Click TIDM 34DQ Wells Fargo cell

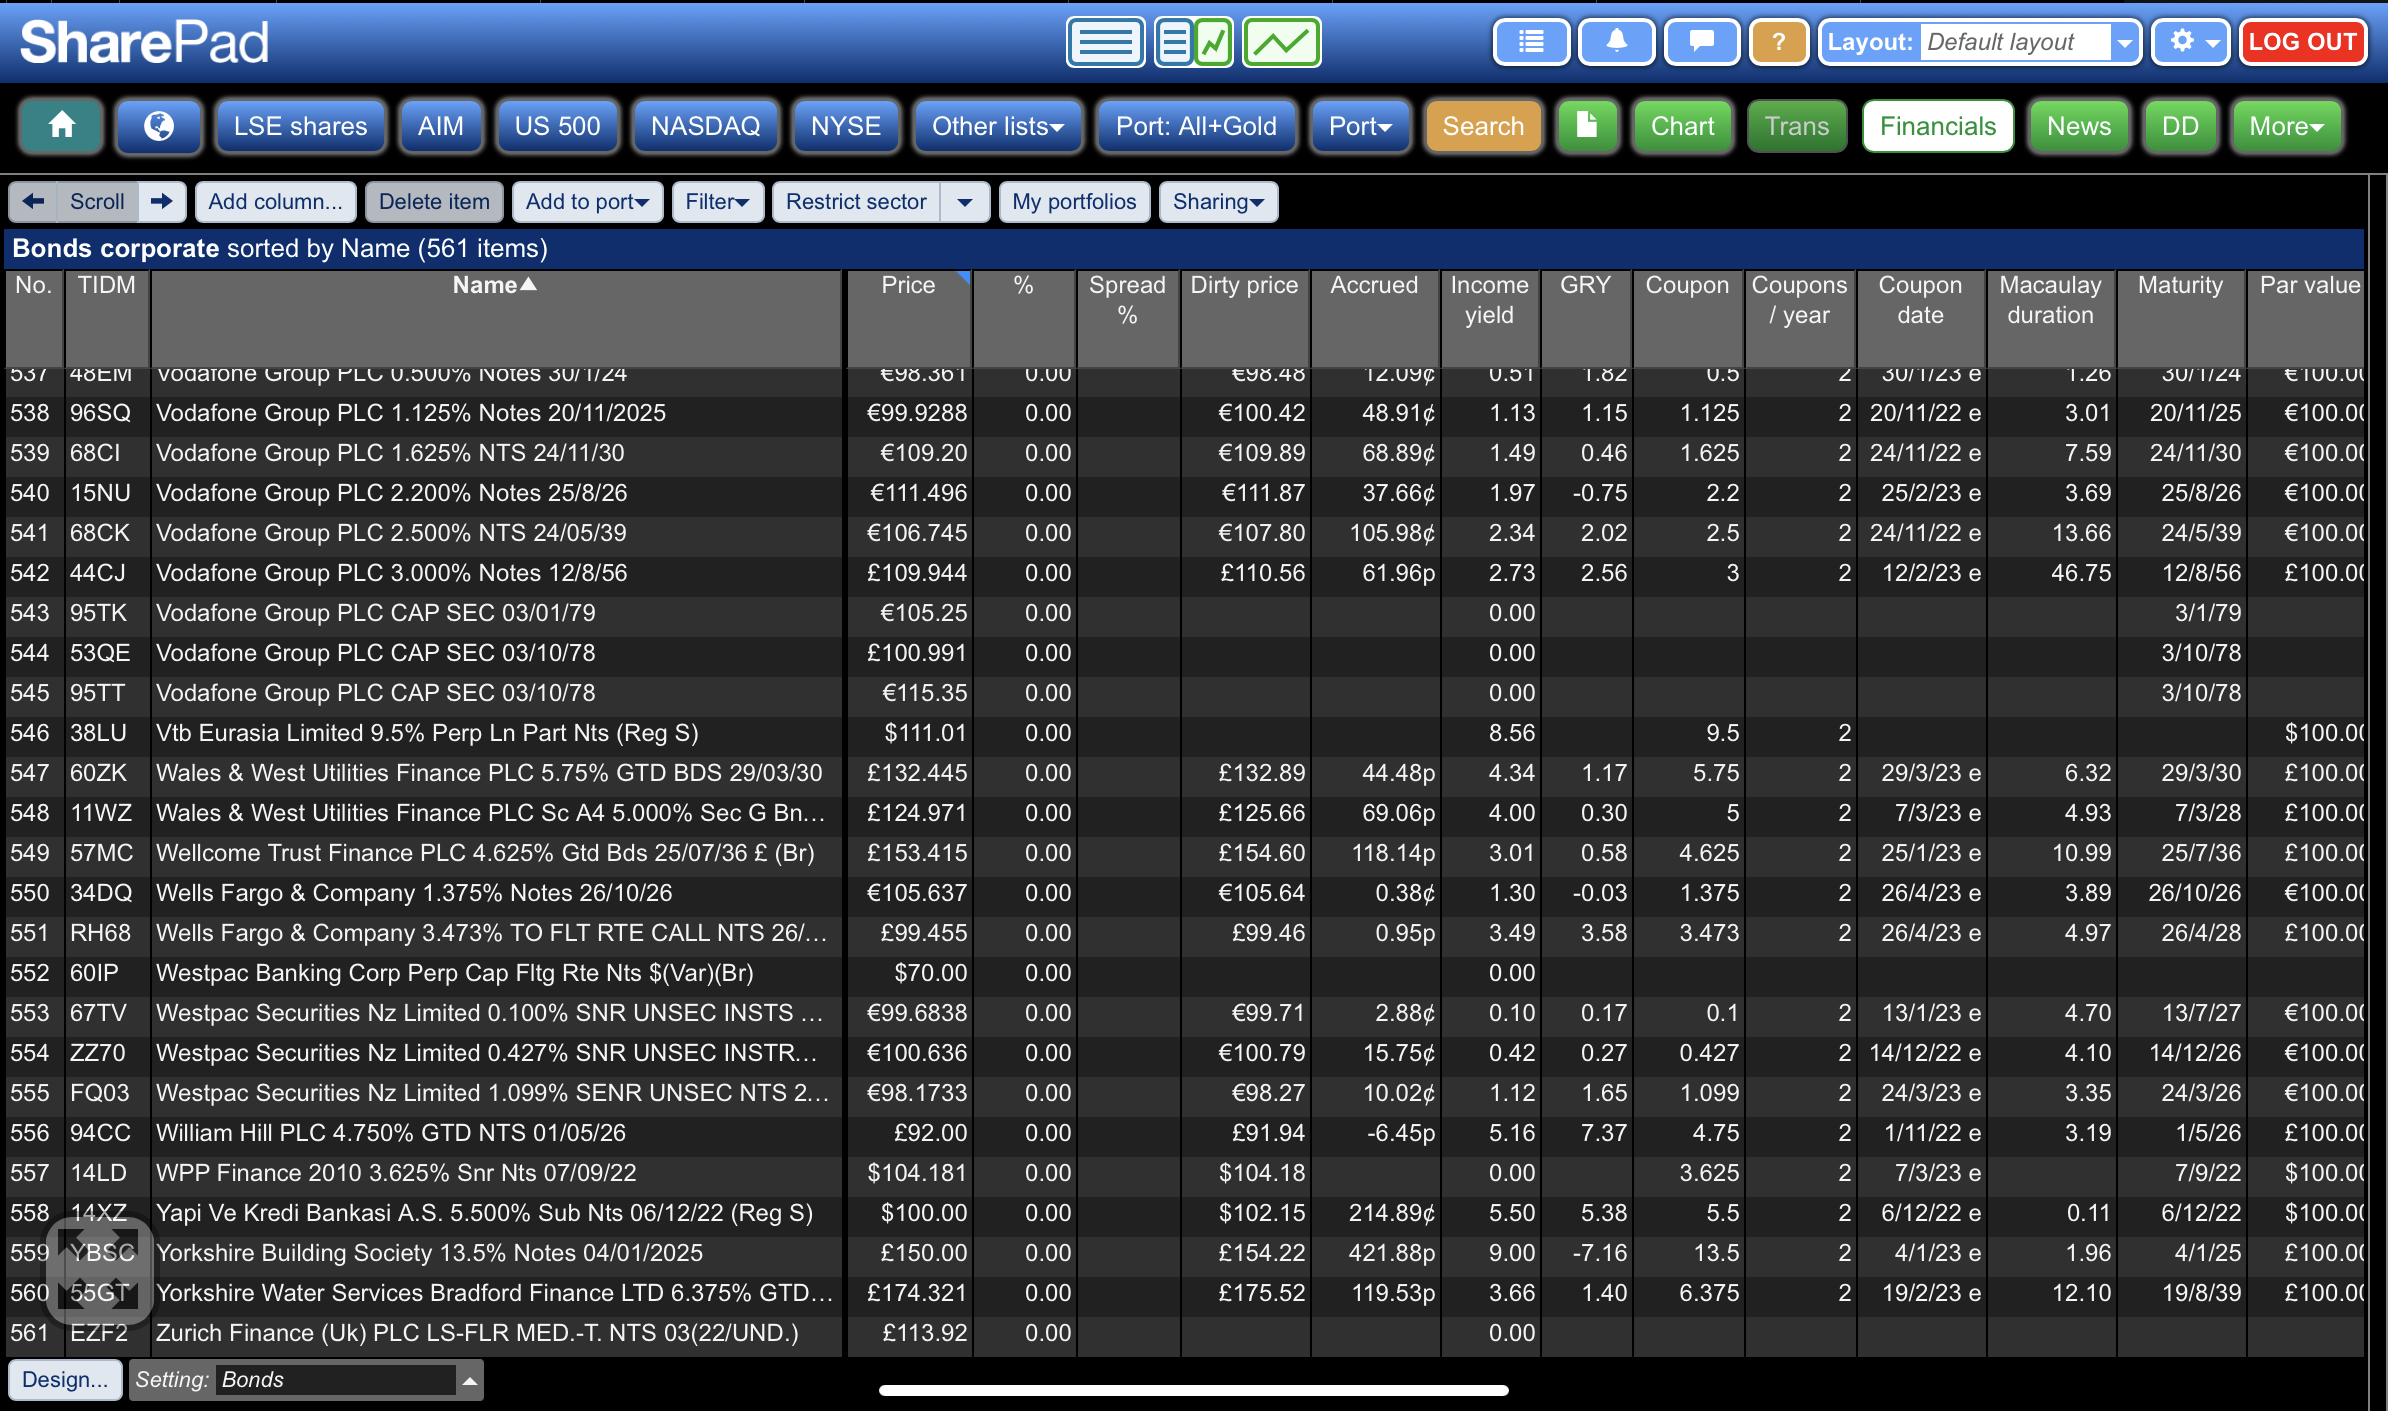(x=107, y=893)
